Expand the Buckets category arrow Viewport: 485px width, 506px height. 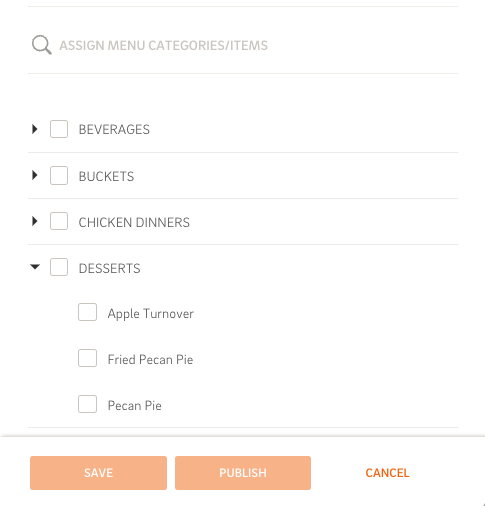point(35,175)
